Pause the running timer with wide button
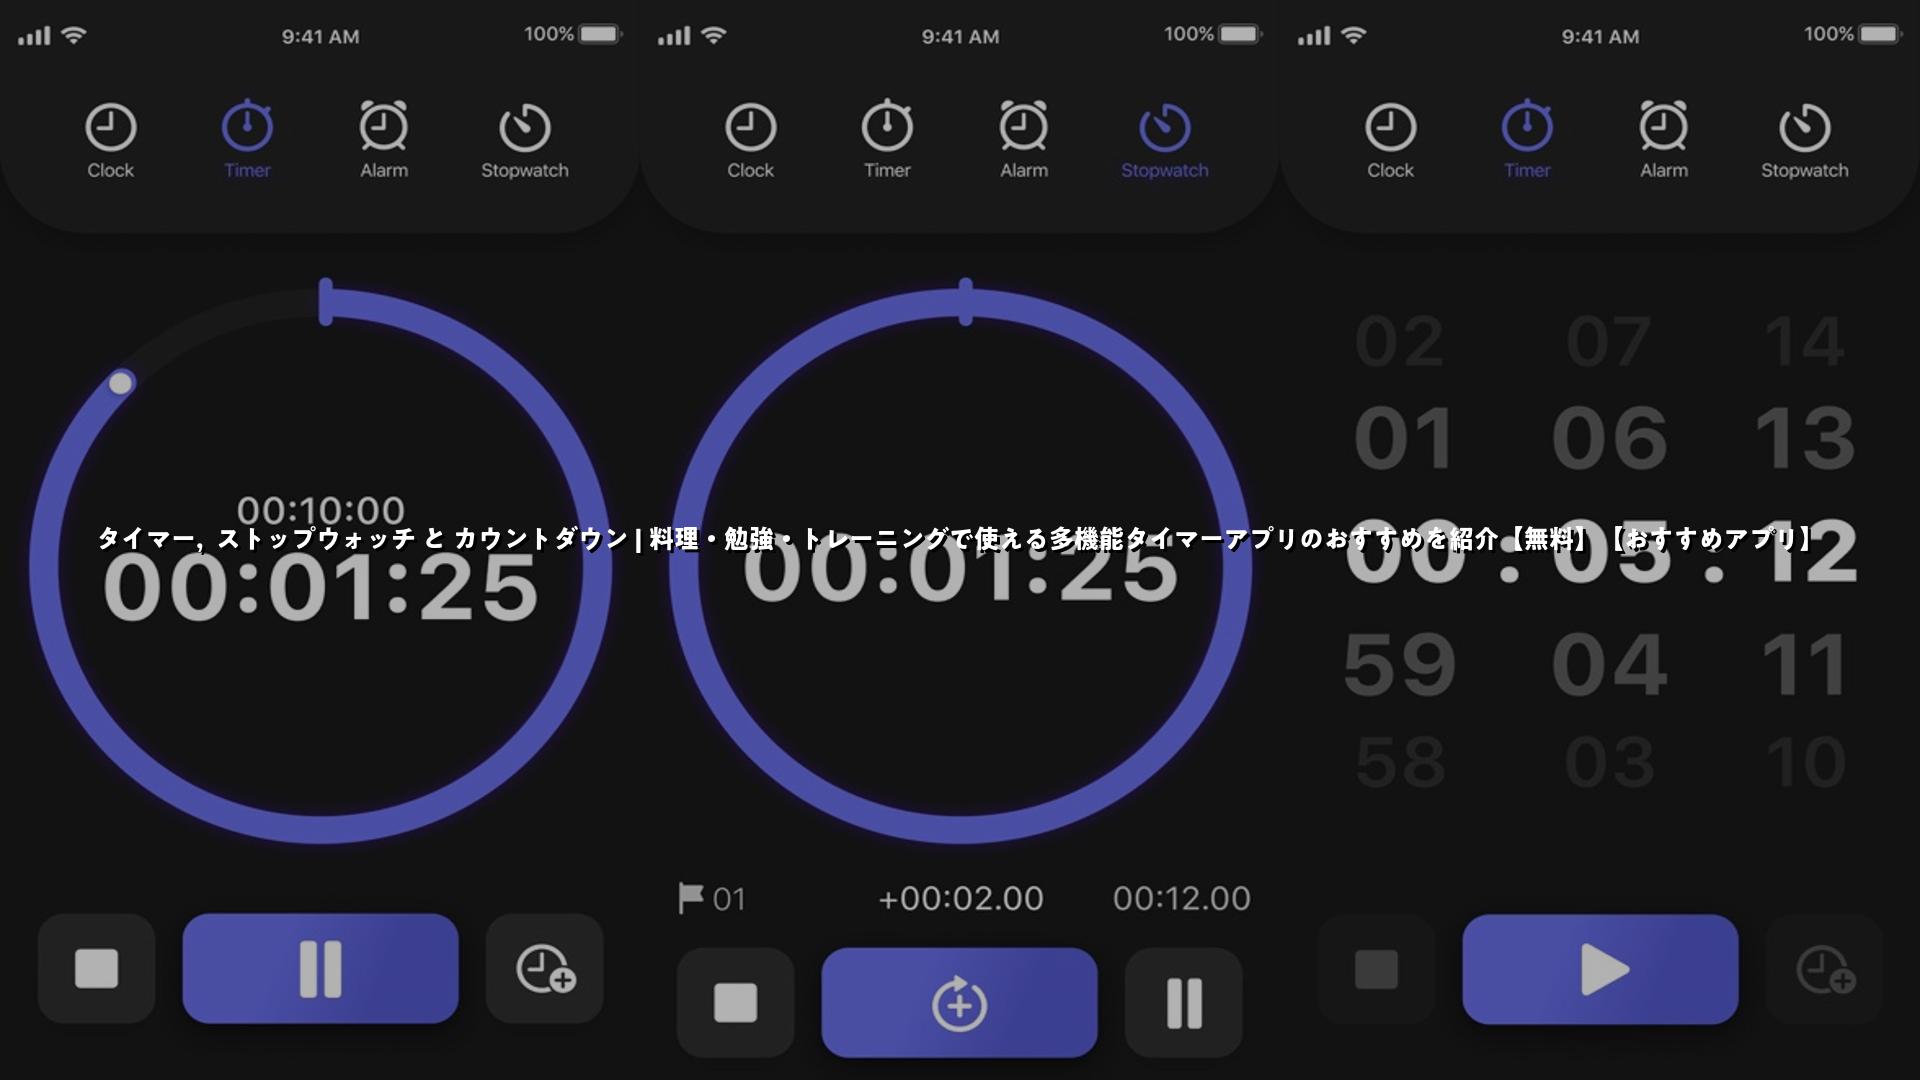1920x1080 pixels. (320, 968)
